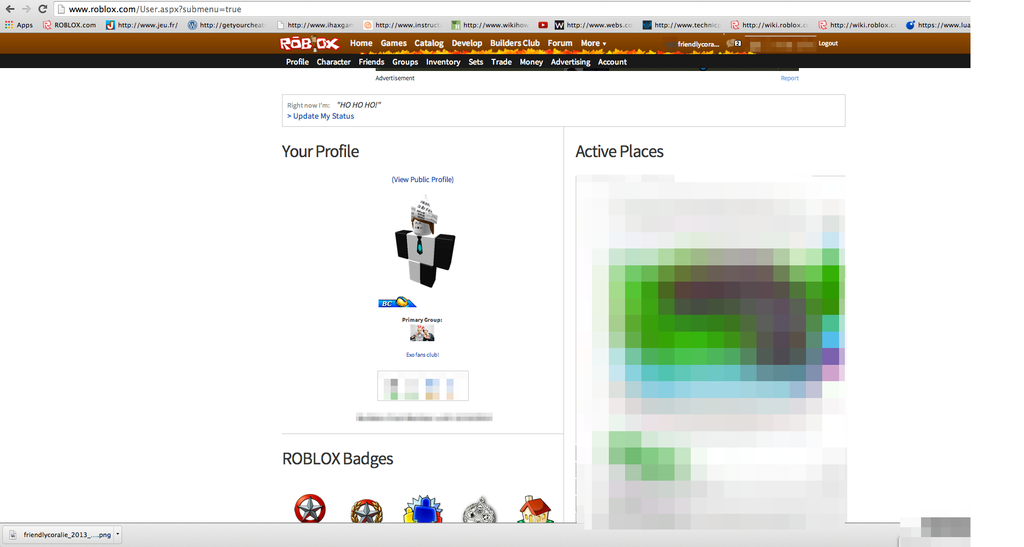This screenshot has height=547, width=1024.
Task: Click the ROBLOX logo in the header
Action: click(310, 44)
